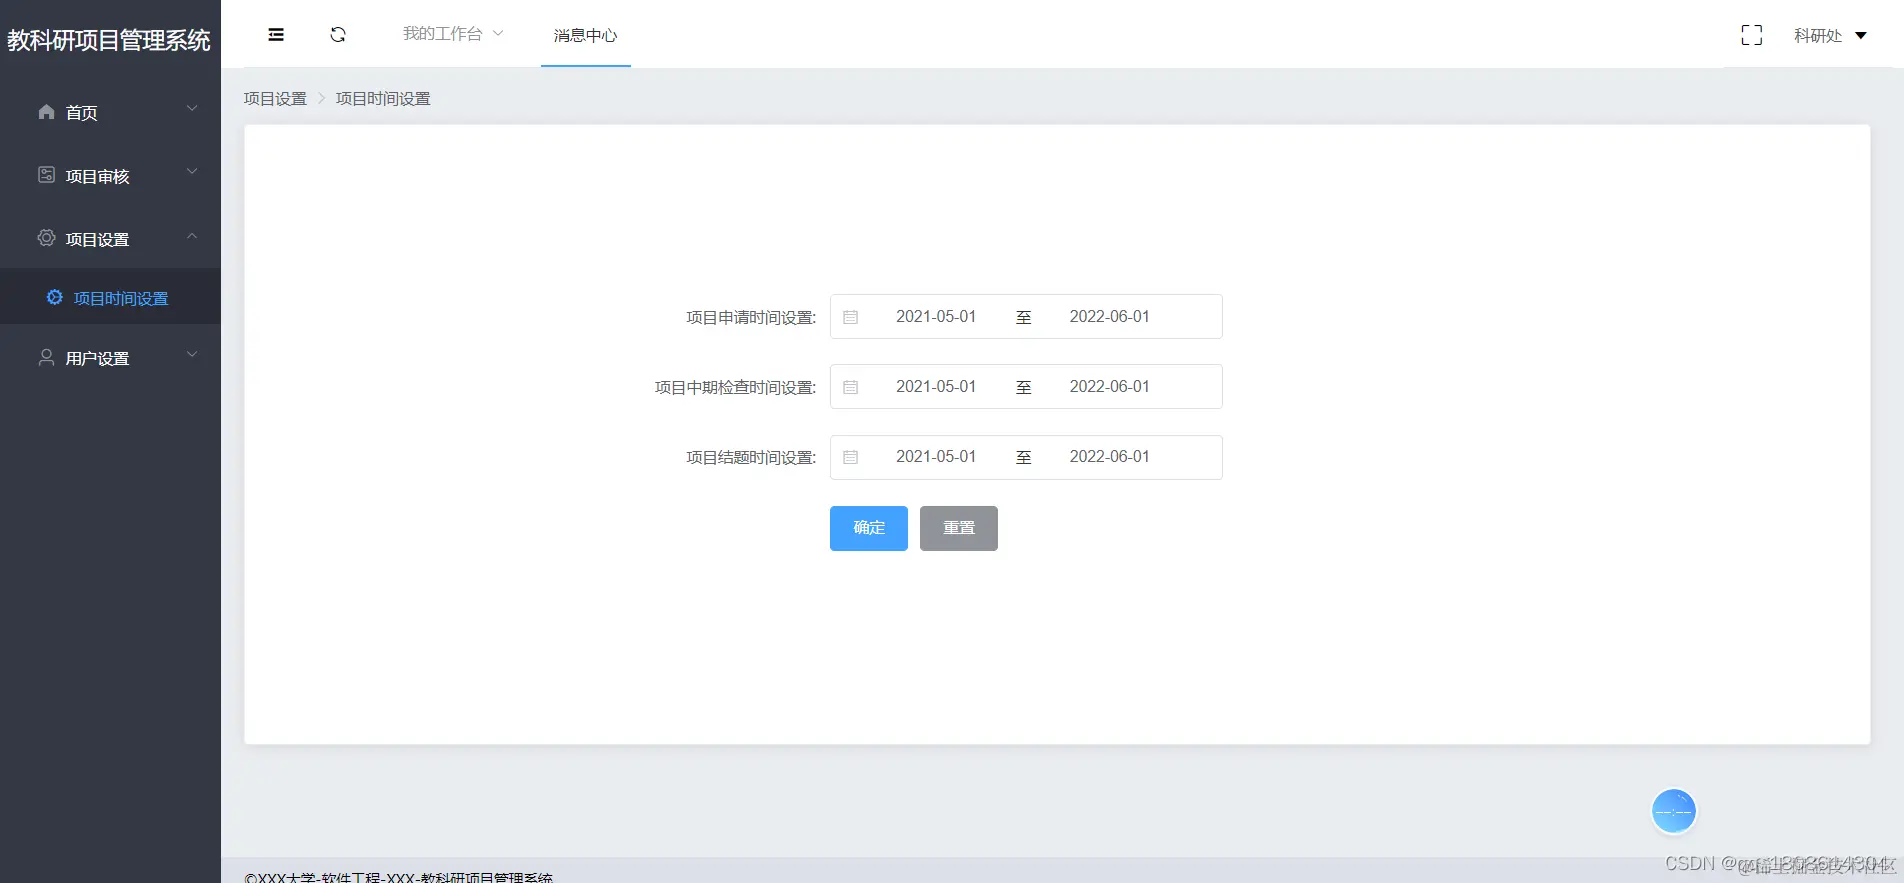Click start date of 项目申请时间设置

coord(936,316)
